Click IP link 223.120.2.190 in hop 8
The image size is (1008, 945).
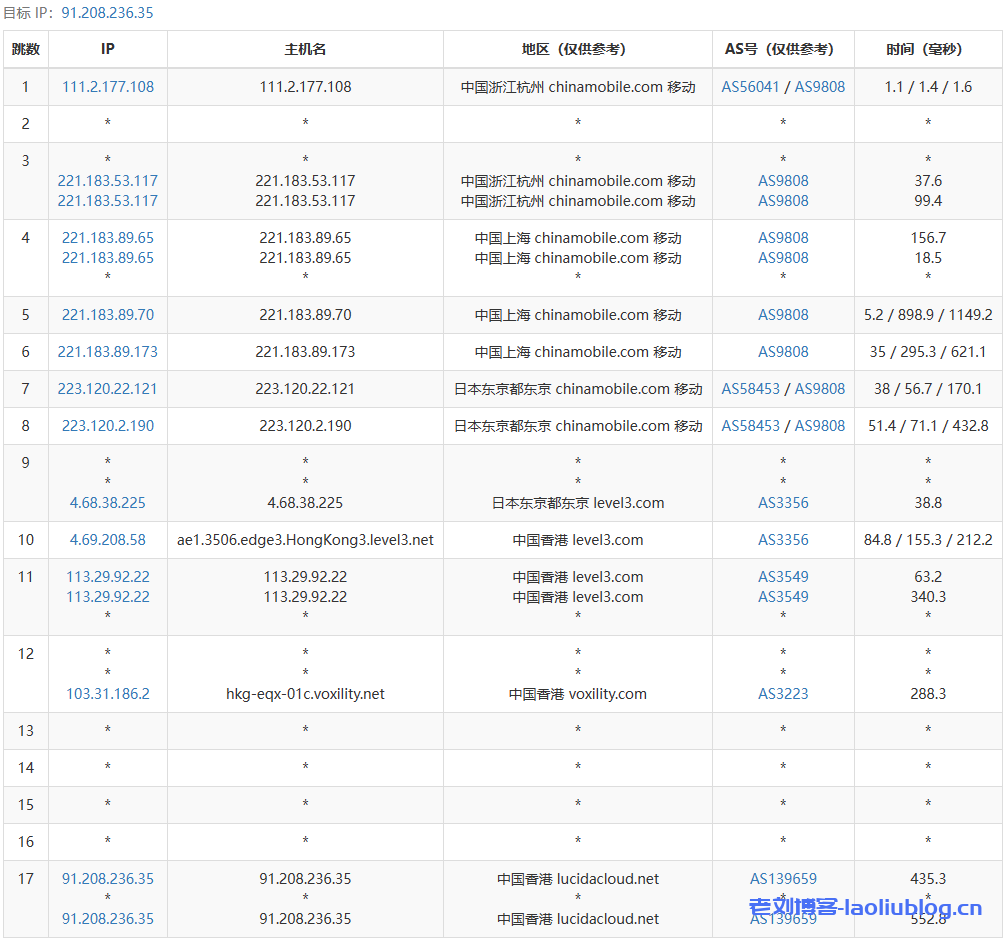tap(108, 426)
